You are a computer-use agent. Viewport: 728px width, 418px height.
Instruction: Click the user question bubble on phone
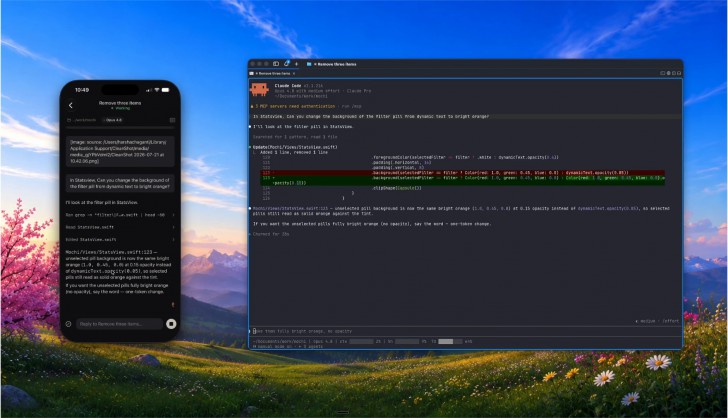(x=120, y=183)
